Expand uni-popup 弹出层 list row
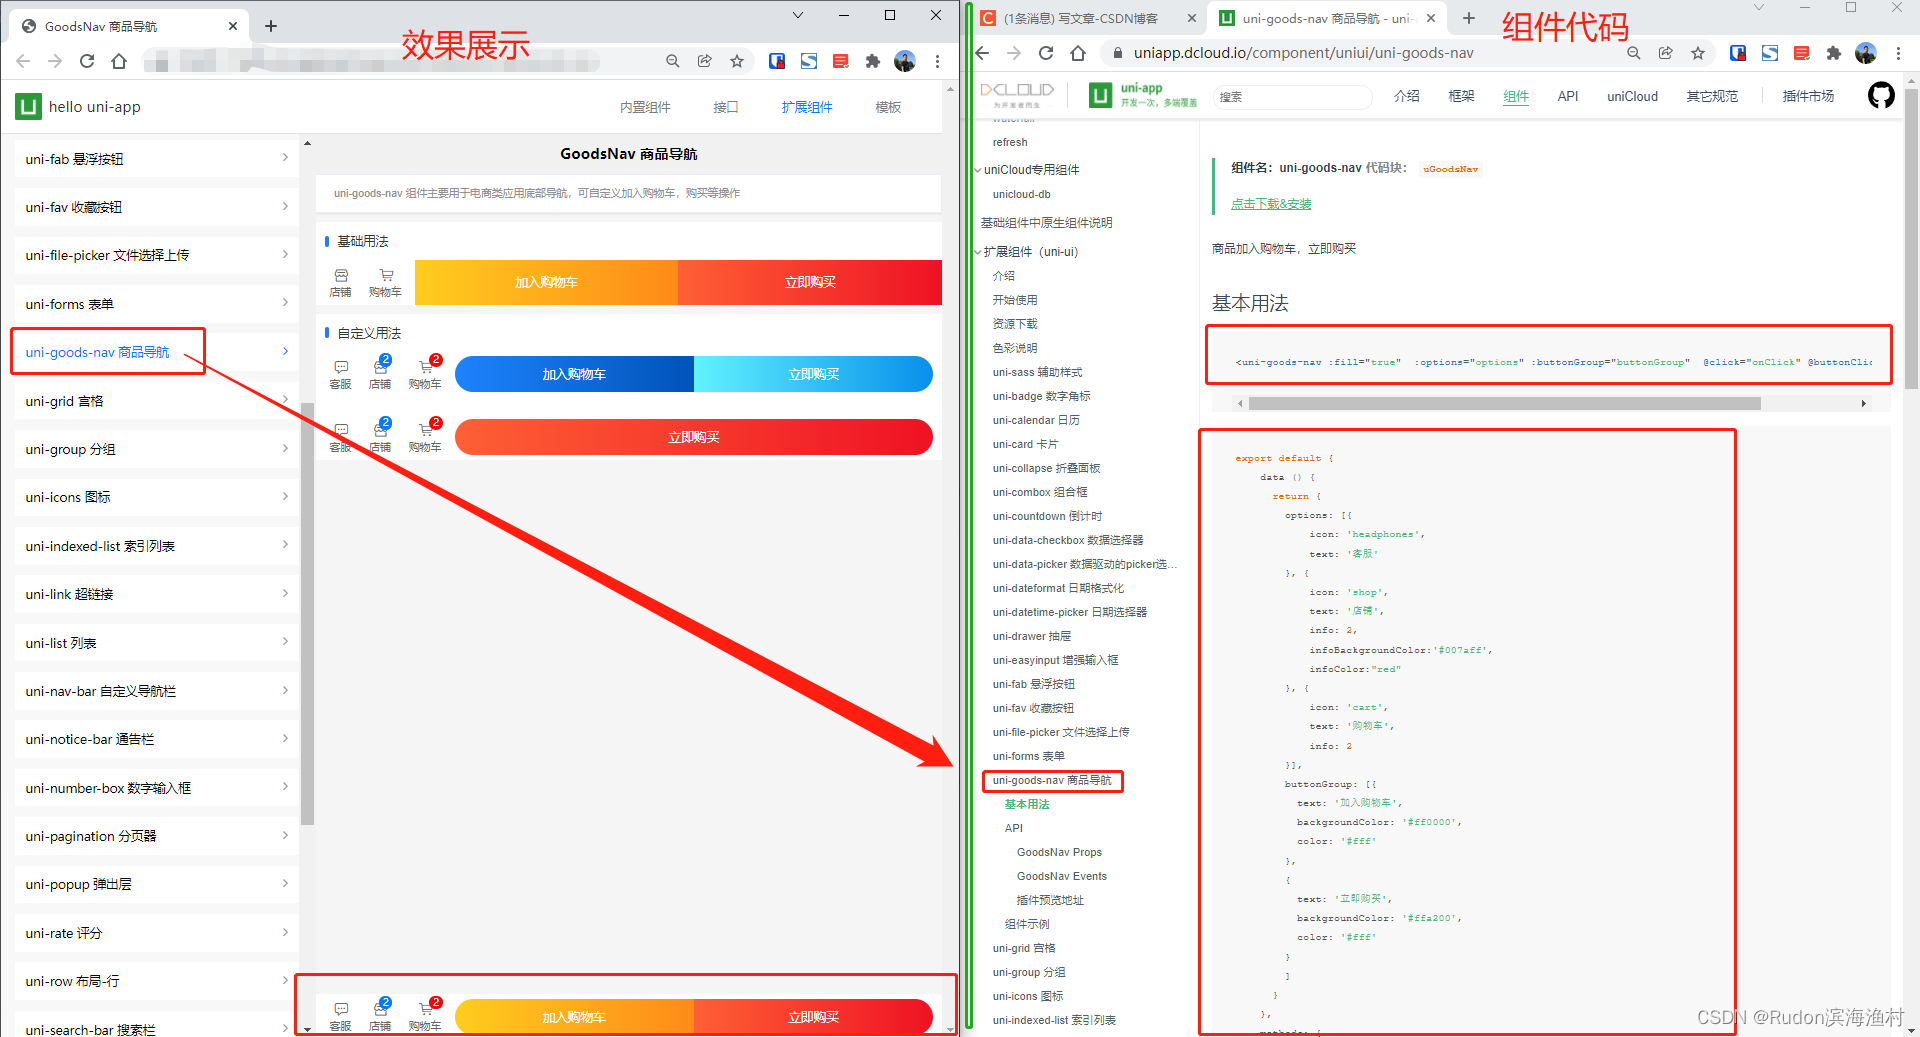The image size is (1920, 1037). tap(157, 884)
